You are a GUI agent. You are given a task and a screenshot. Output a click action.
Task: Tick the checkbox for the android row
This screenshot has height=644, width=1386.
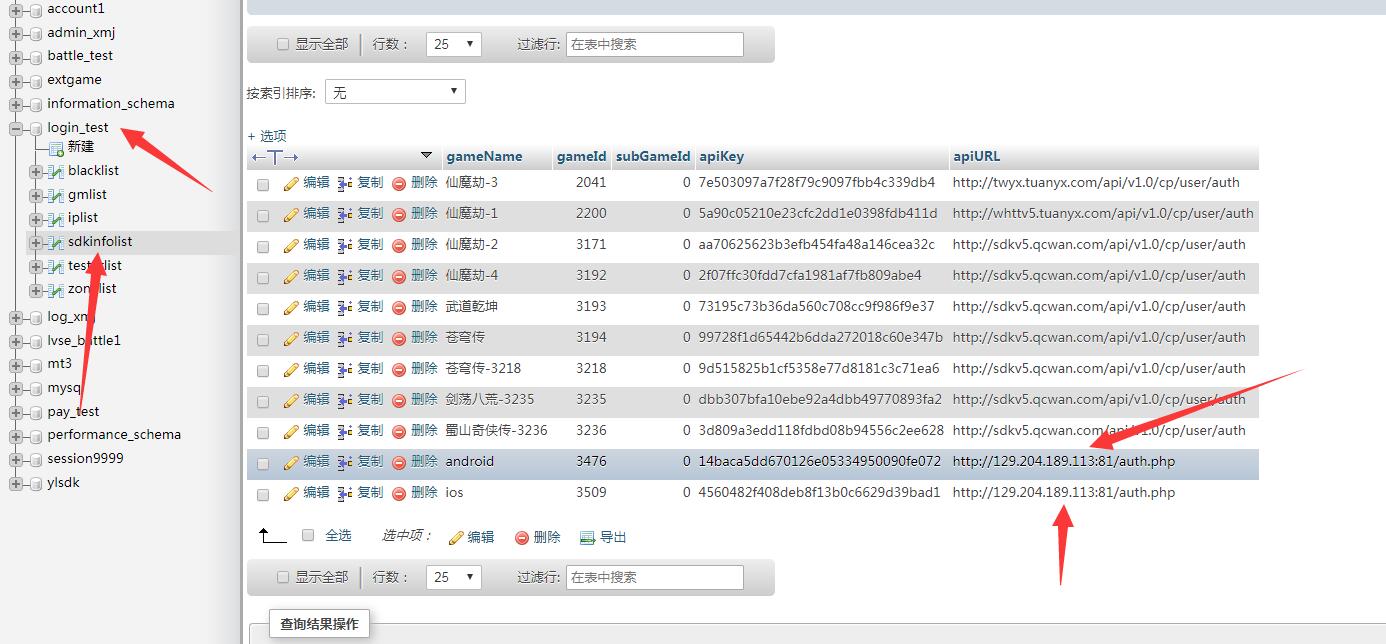(263, 464)
